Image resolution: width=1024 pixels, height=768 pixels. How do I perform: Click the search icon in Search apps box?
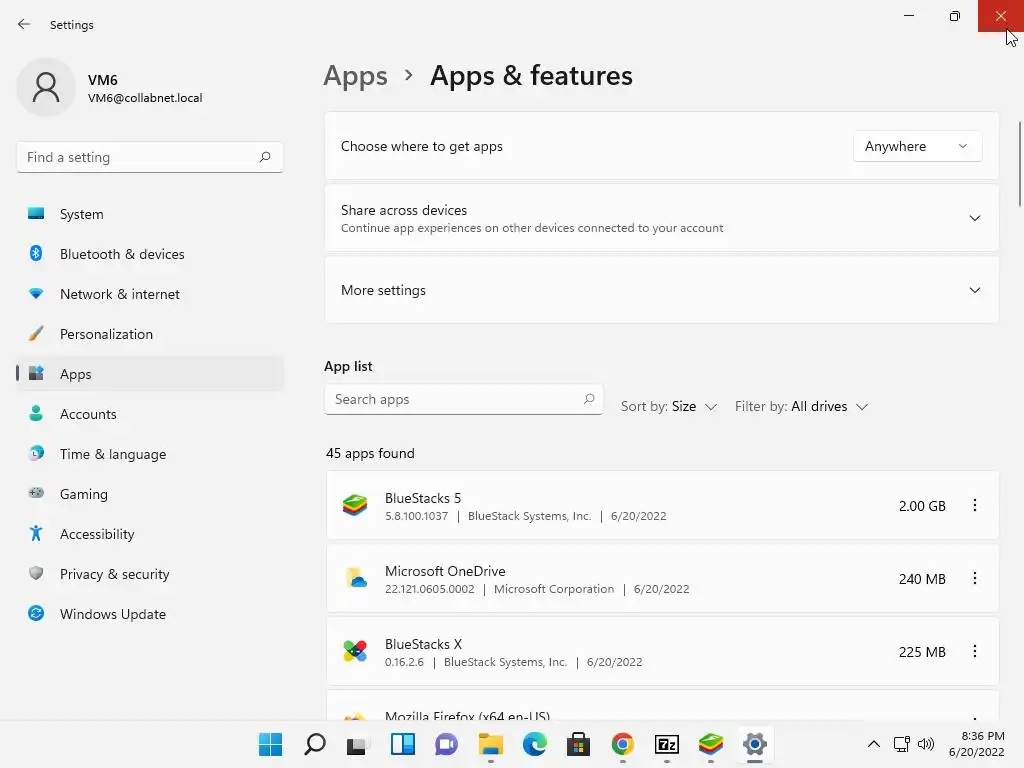point(588,398)
